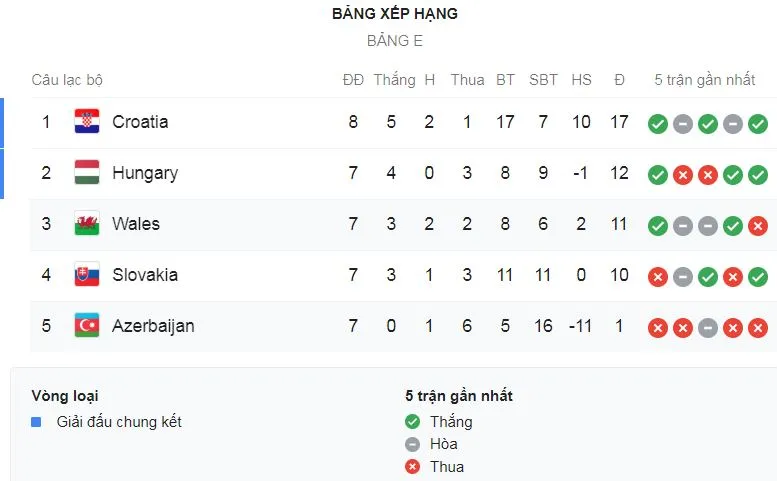Screen dimensions: 777x481
Task: Click the green Thắng legend icon
Action: point(412,422)
